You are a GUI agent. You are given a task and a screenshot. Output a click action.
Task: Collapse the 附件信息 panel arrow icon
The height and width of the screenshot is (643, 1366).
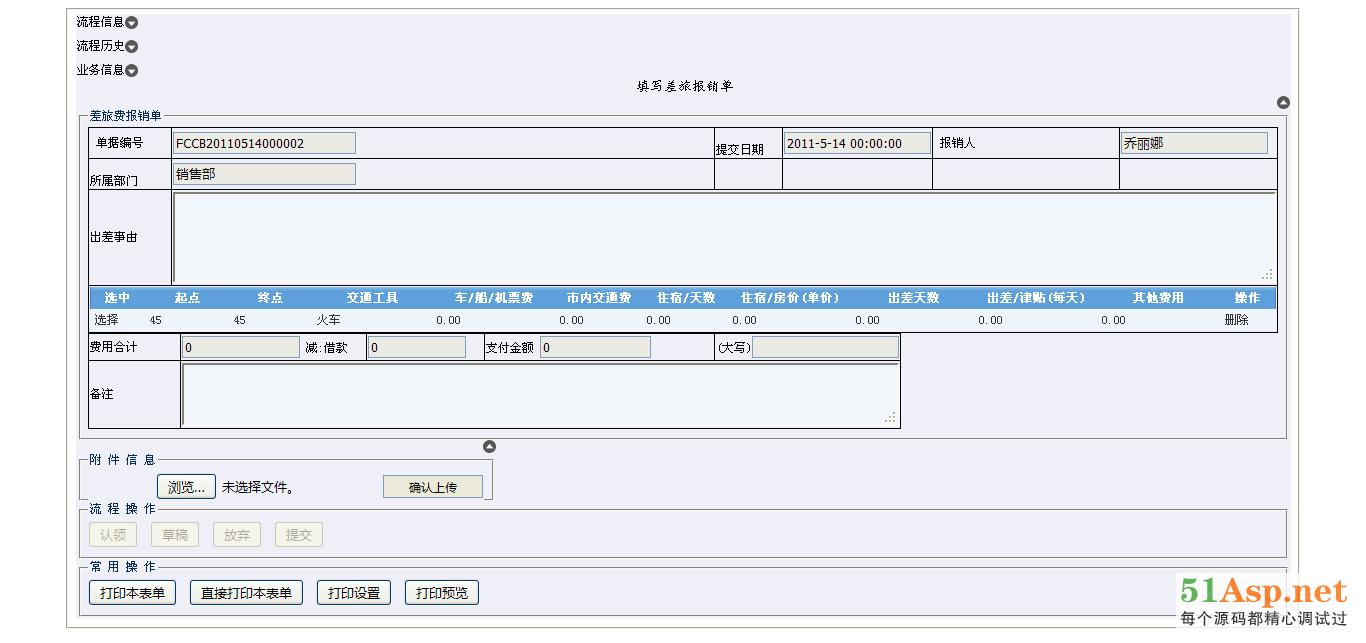[489, 447]
